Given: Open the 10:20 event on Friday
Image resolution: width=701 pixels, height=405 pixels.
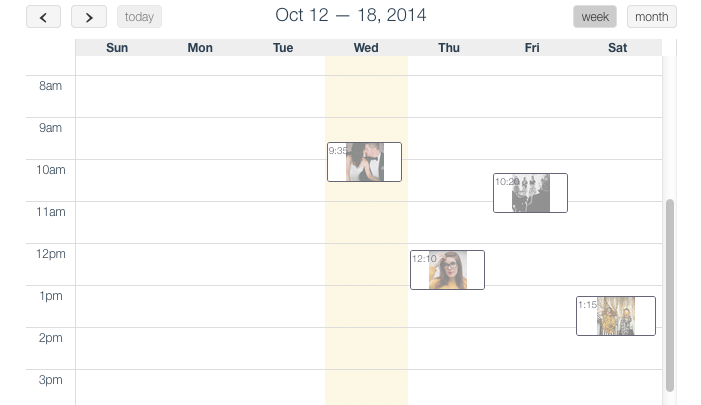Looking at the screenshot, I should pos(530,193).
